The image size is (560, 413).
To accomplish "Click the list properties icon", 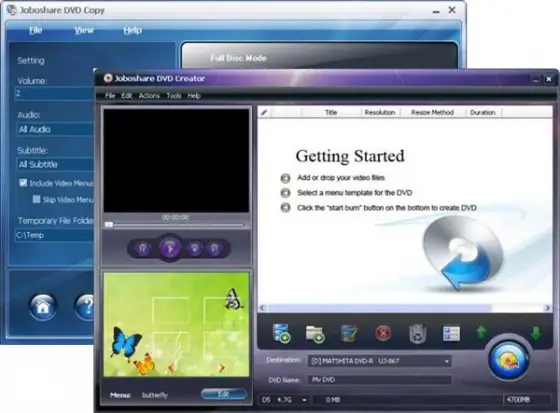I will [451, 334].
